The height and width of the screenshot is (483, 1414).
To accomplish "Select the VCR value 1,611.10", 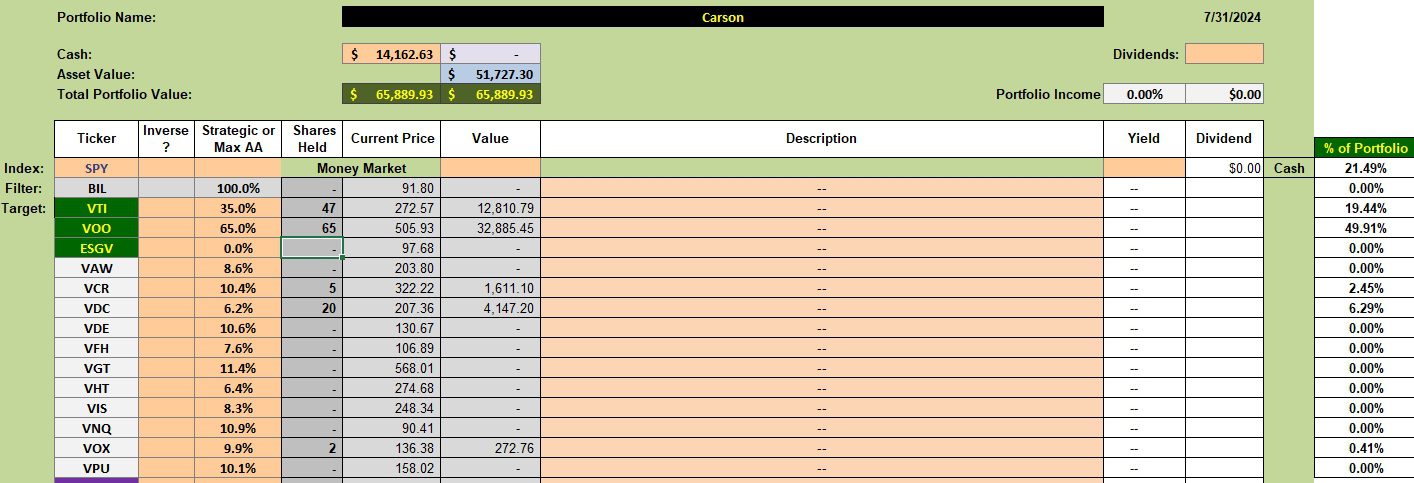I will coord(490,288).
